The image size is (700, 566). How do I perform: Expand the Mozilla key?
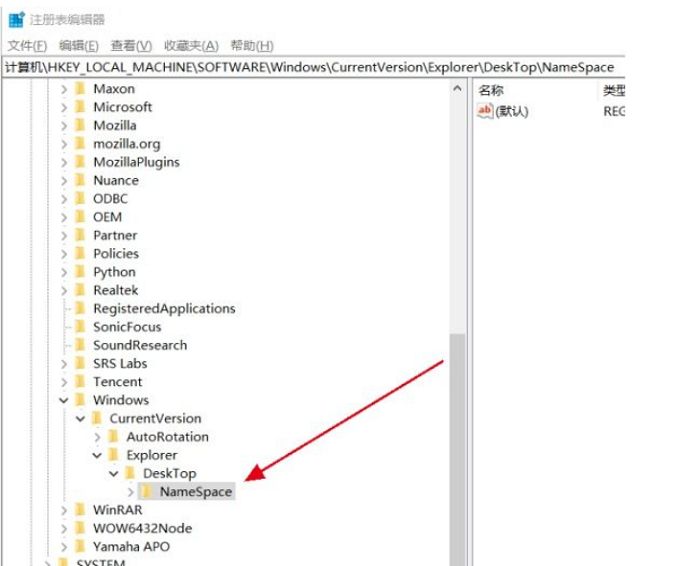pyautogui.click(x=64, y=126)
